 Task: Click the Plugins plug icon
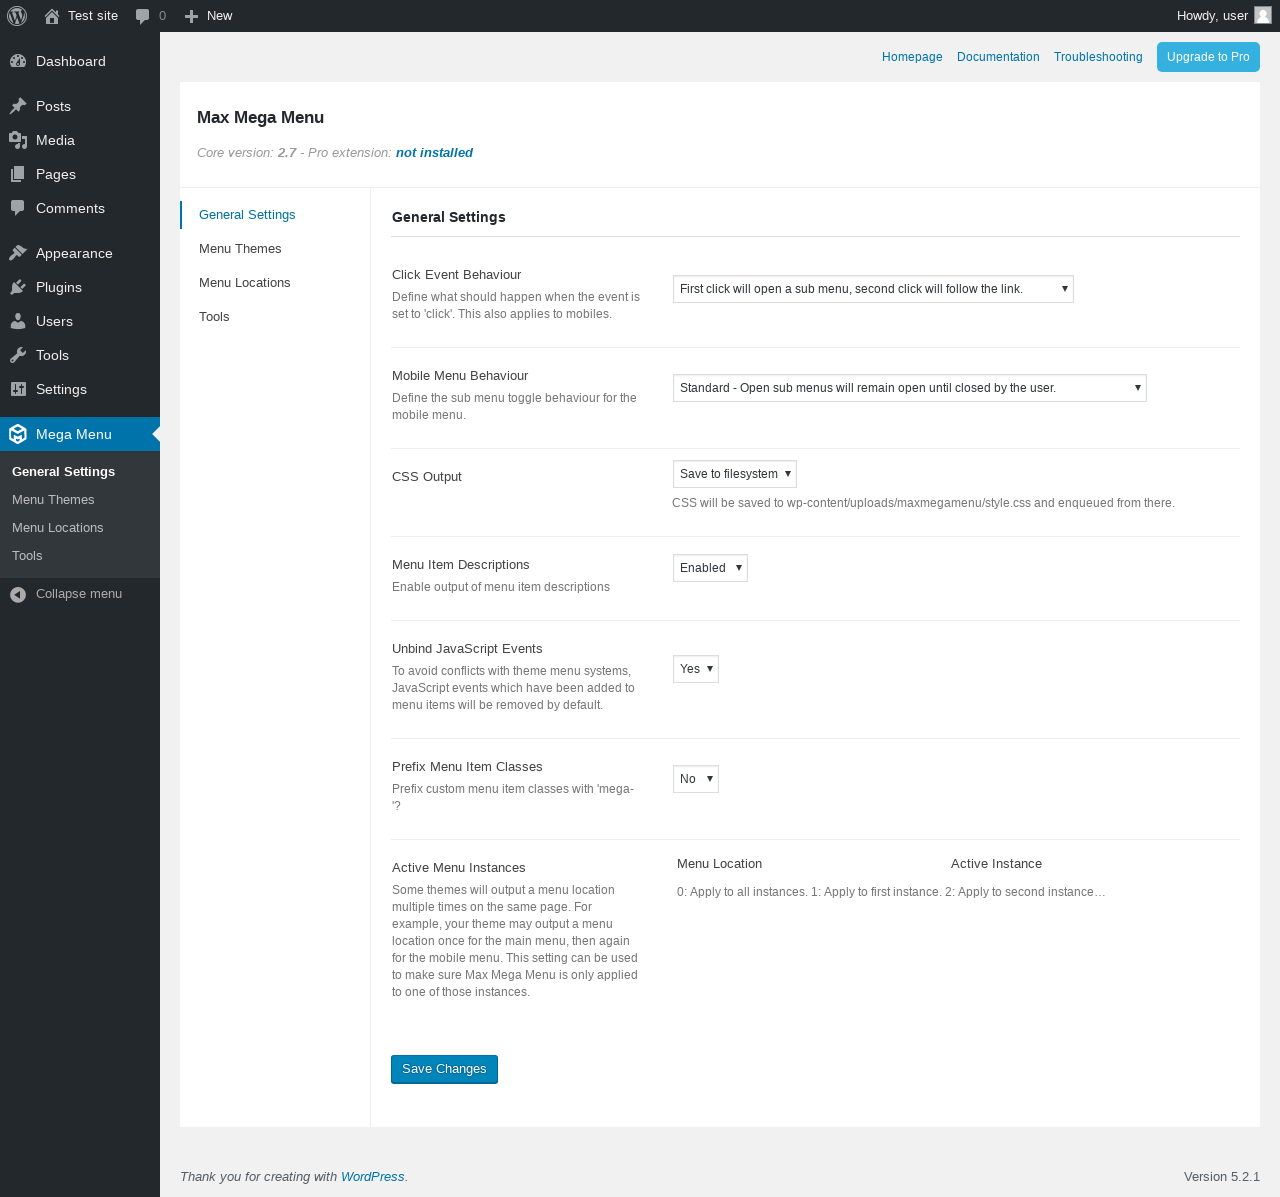coord(18,287)
